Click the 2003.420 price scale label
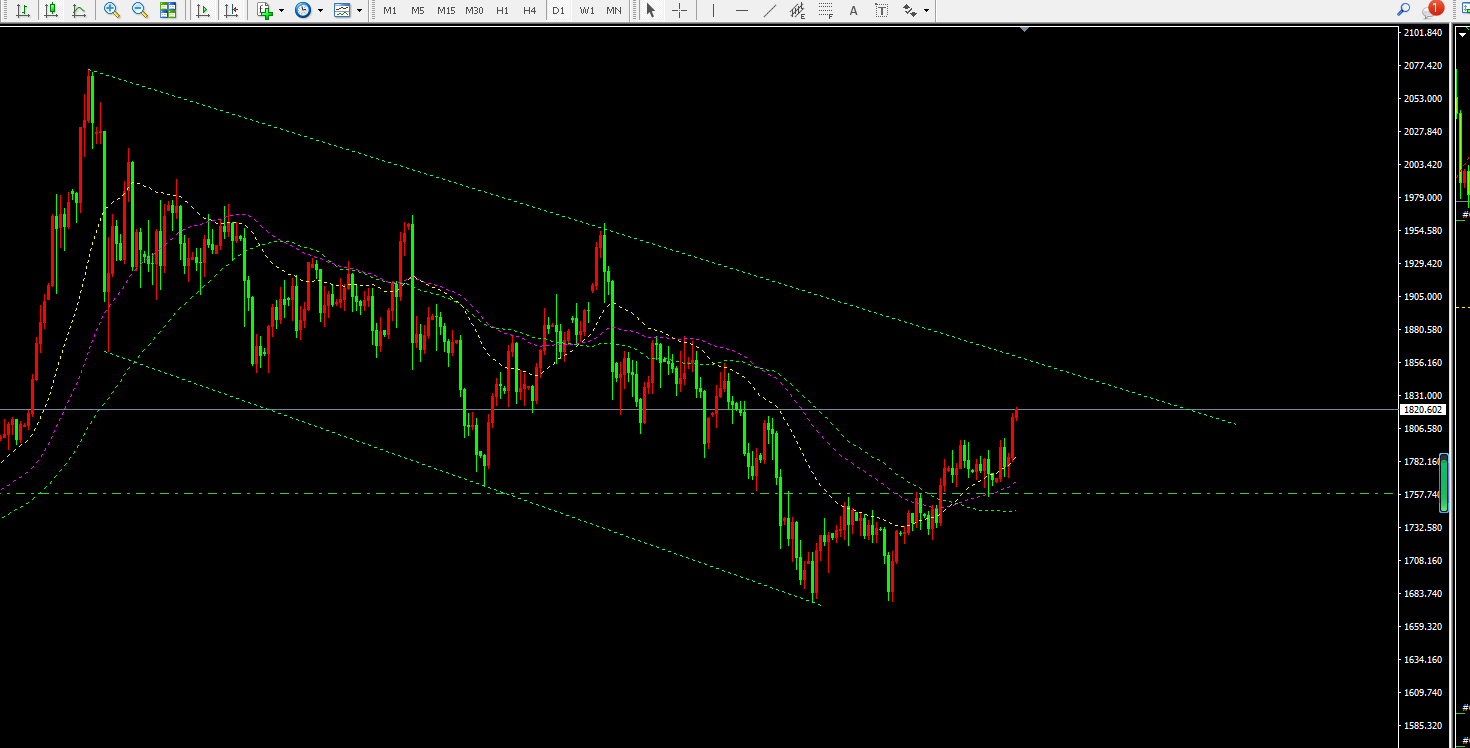 tap(1423, 165)
